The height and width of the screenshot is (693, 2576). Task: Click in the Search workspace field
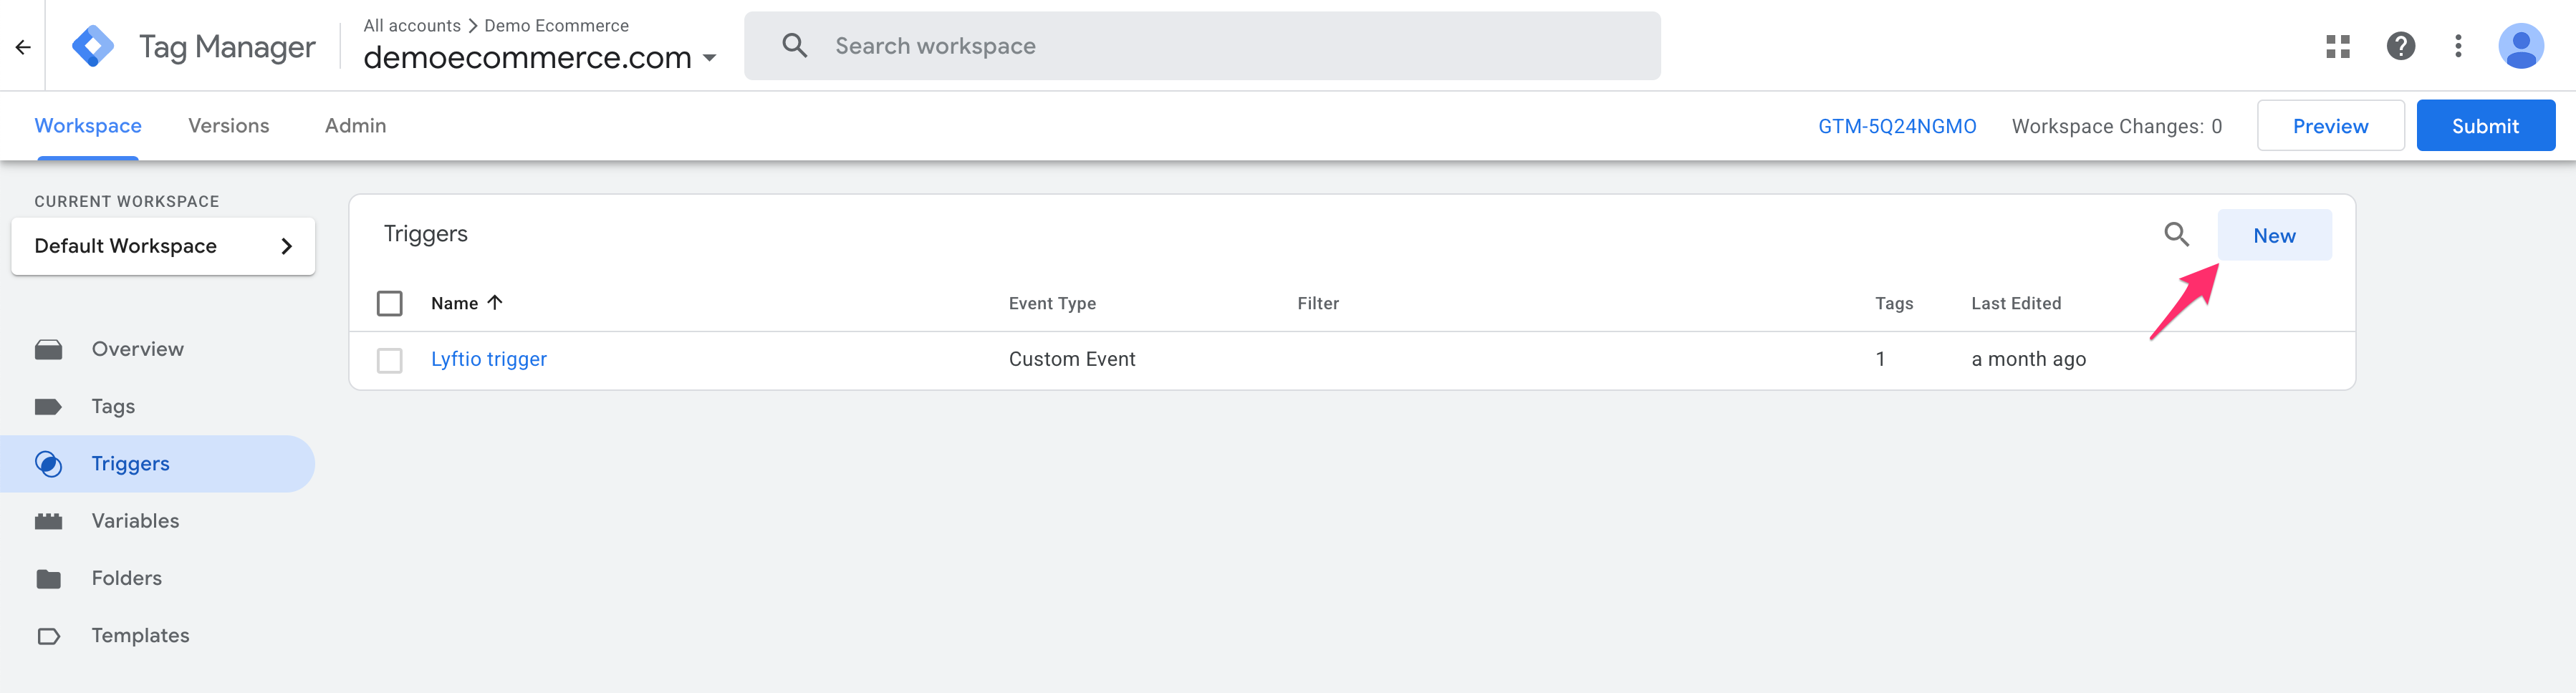click(1200, 46)
